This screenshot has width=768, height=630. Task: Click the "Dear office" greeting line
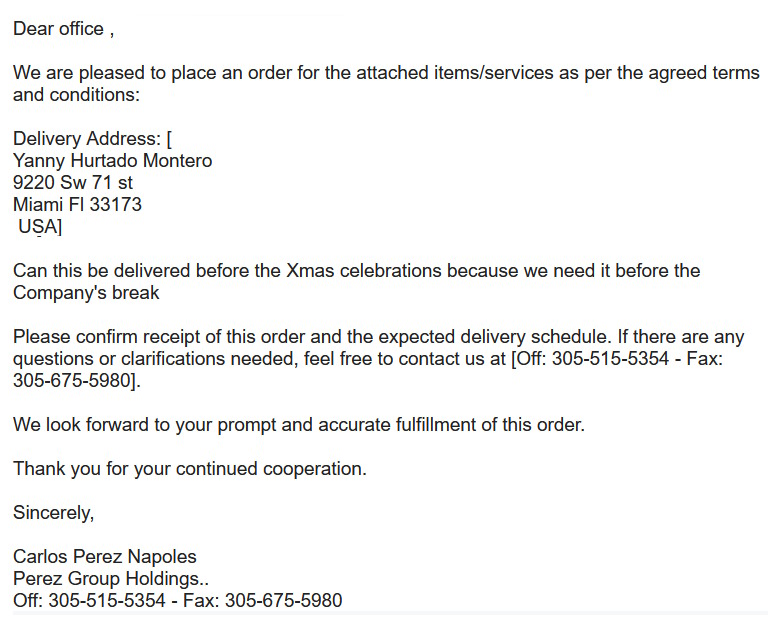click(x=58, y=29)
